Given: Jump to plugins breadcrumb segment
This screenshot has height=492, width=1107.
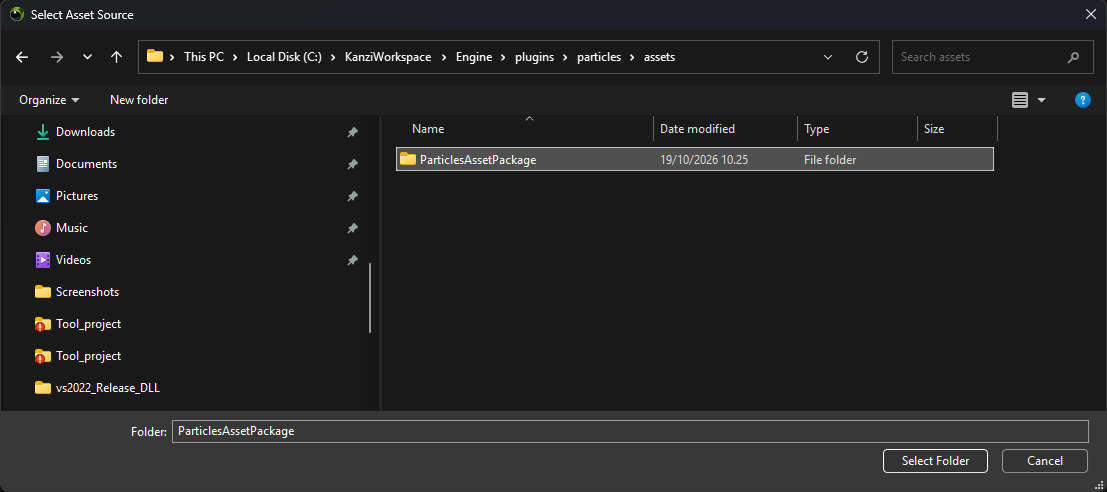Looking at the screenshot, I should click(x=535, y=57).
